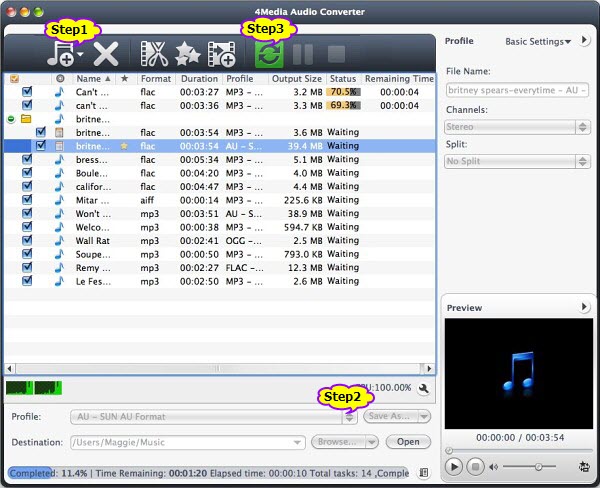Open the Save As dropdown arrow

point(424,416)
